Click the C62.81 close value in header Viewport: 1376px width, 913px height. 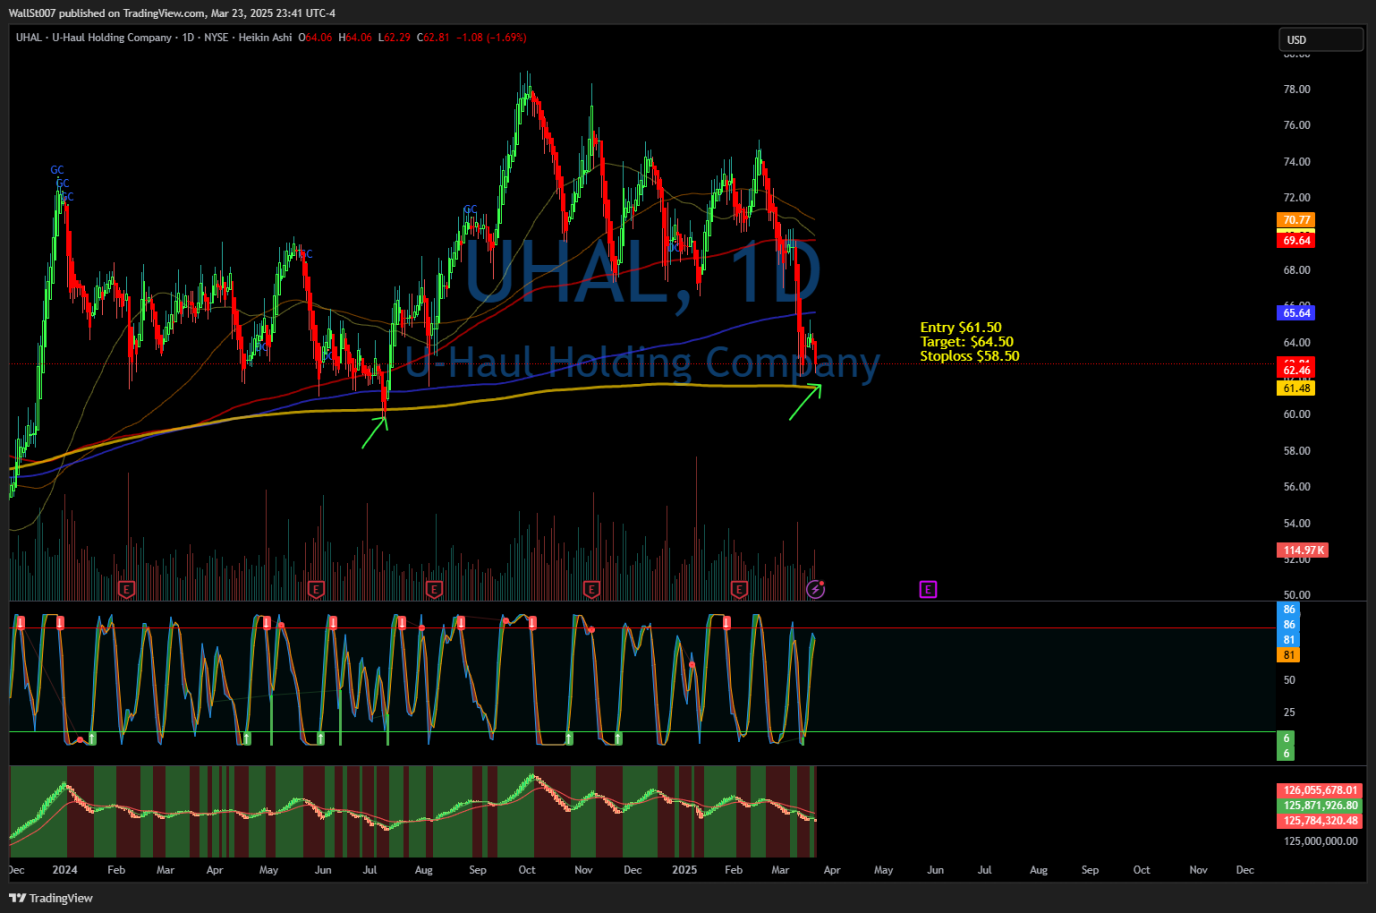pos(433,38)
